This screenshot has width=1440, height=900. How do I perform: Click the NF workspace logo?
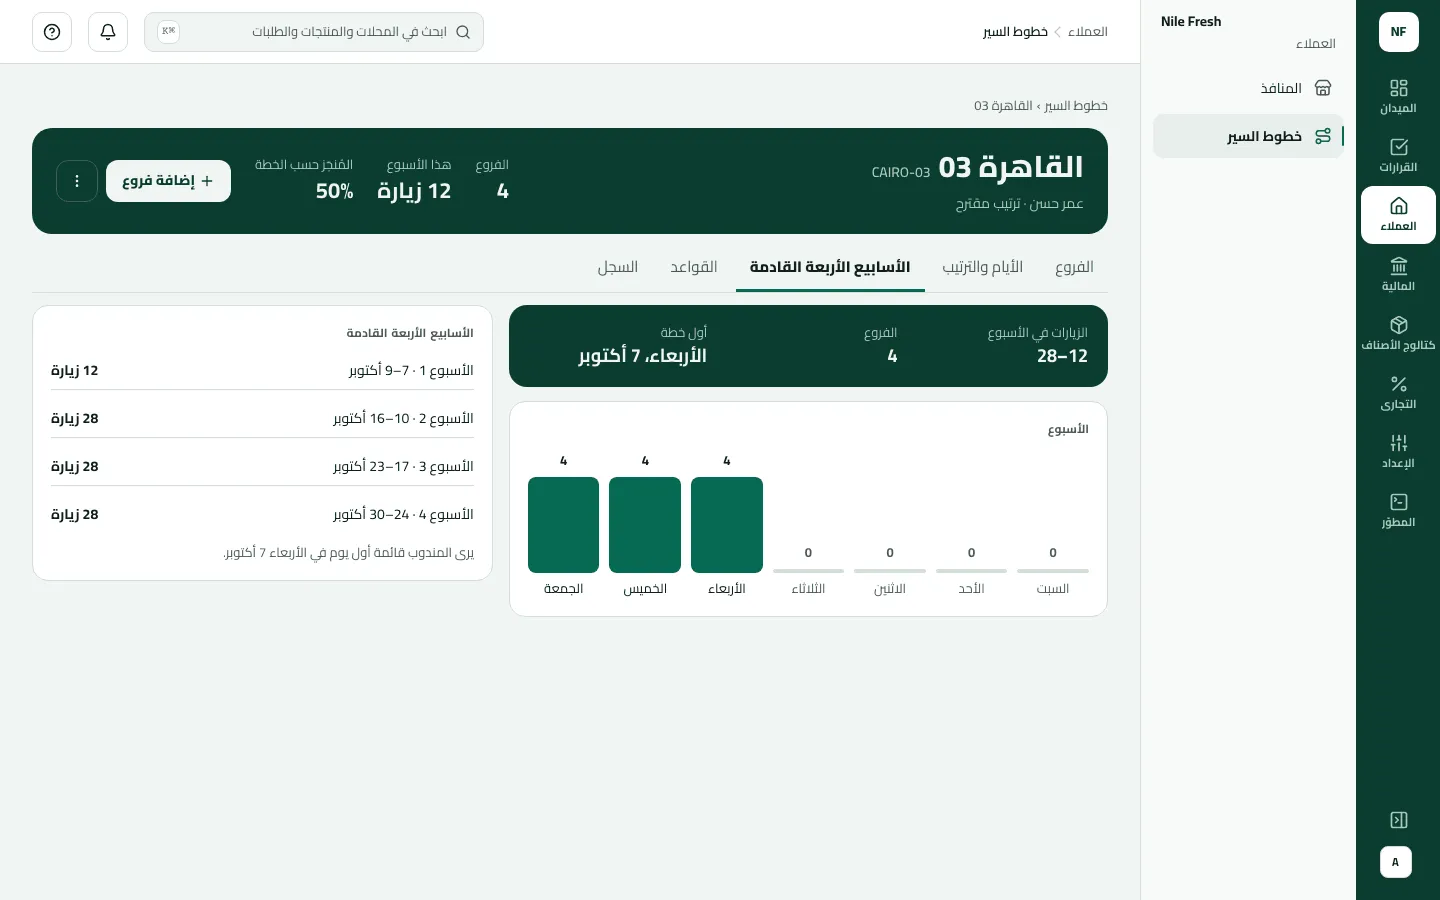1398,32
